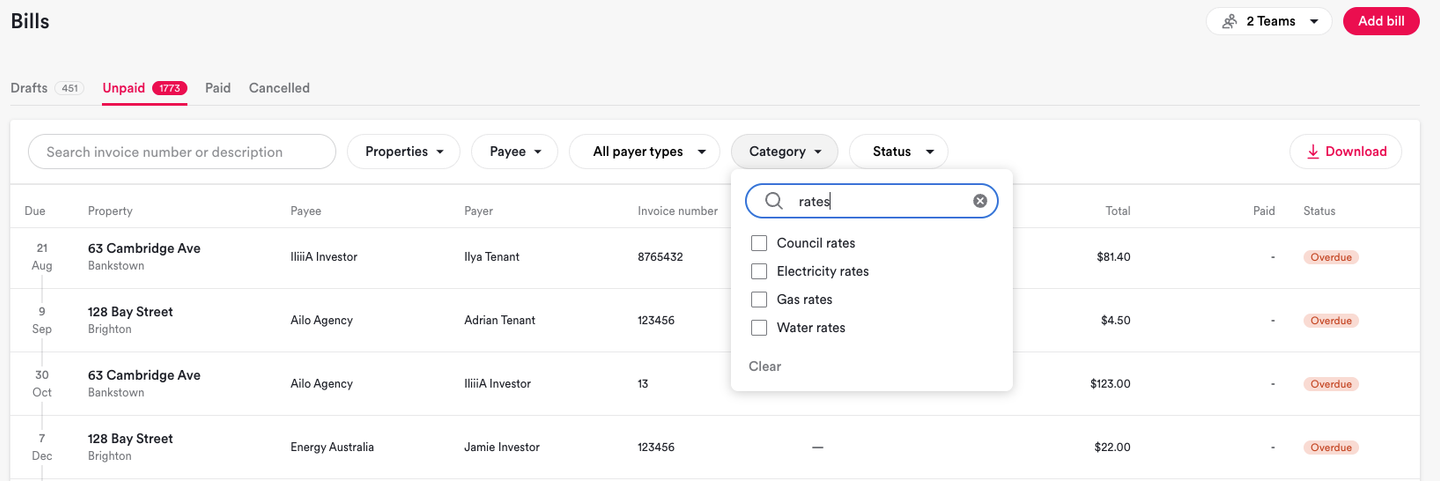
Task: Click Clear in the category popup
Action: pos(765,366)
